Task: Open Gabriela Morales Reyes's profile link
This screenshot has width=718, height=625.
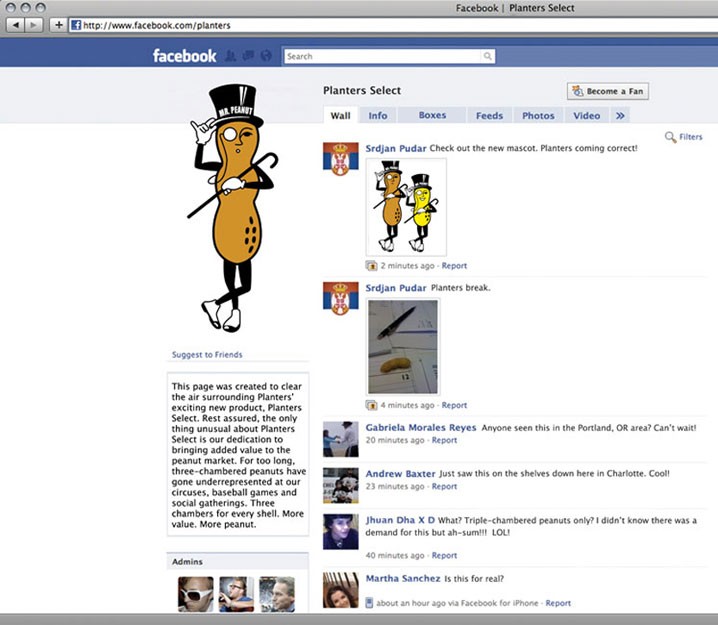Action: pyautogui.click(x=421, y=428)
